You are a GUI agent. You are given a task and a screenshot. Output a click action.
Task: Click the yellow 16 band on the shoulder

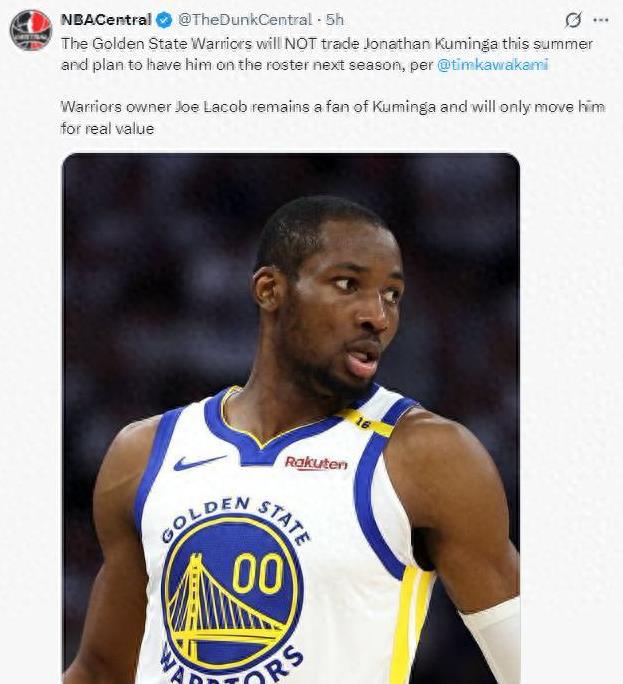[x=366, y=422]
